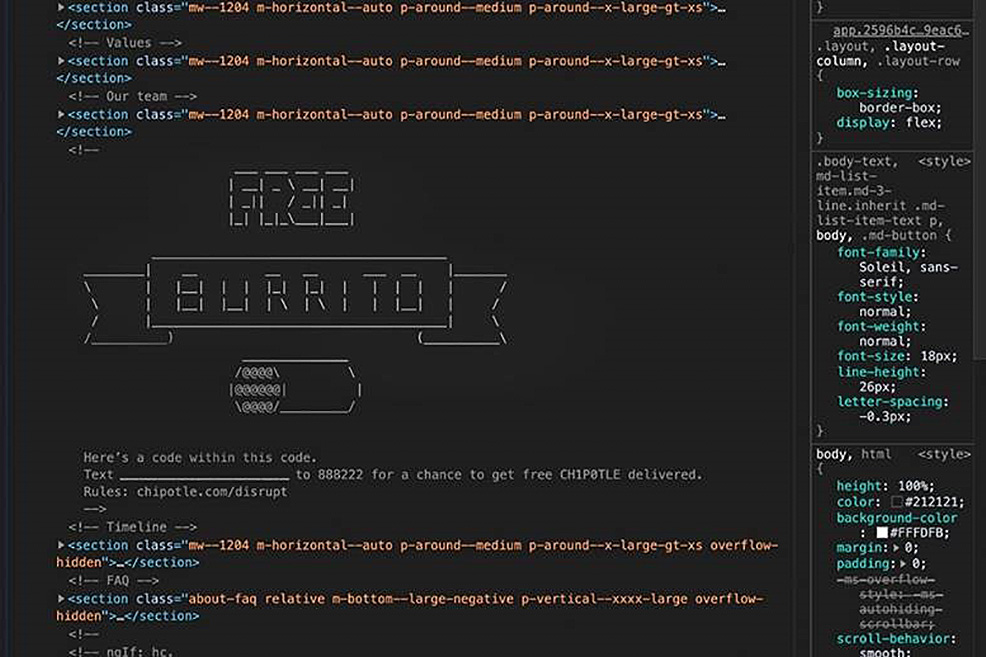Expand the padding shorthand triangle
This screenshot has height=657, width=986.
click(x=904, y=563)
